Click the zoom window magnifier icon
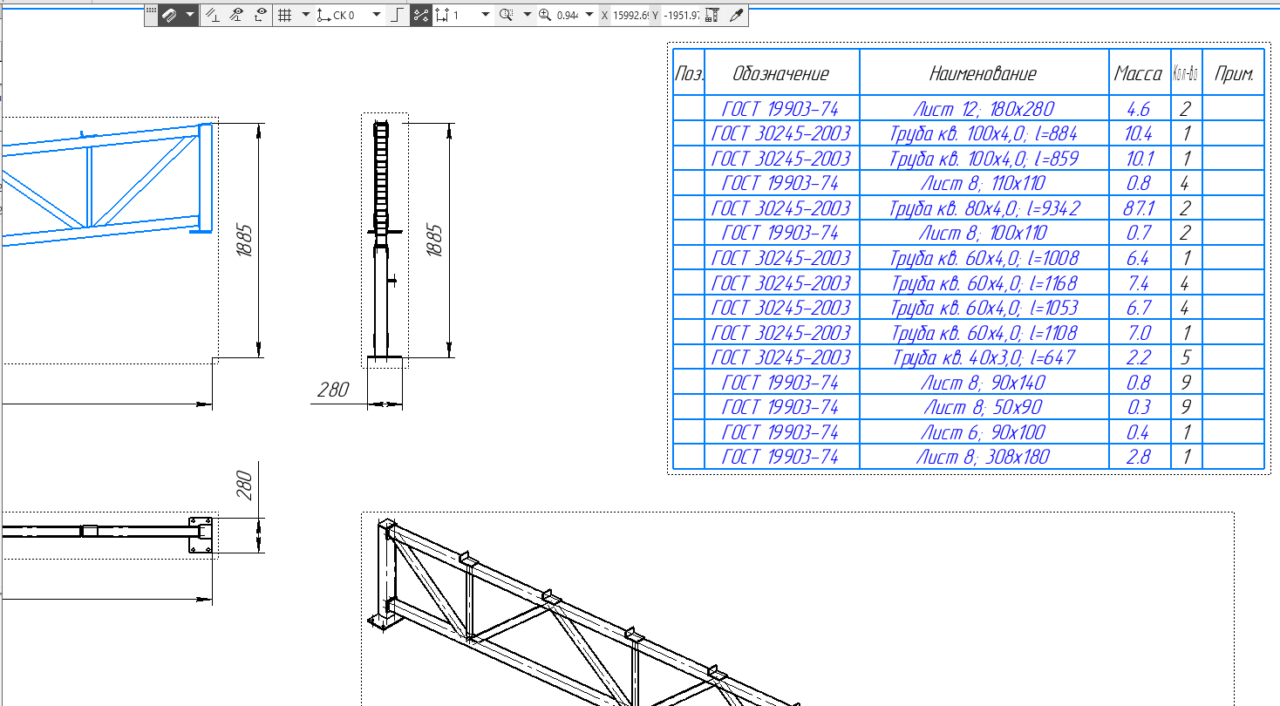The height and width of the screenshot is (706, 1280). coord(506,15)
